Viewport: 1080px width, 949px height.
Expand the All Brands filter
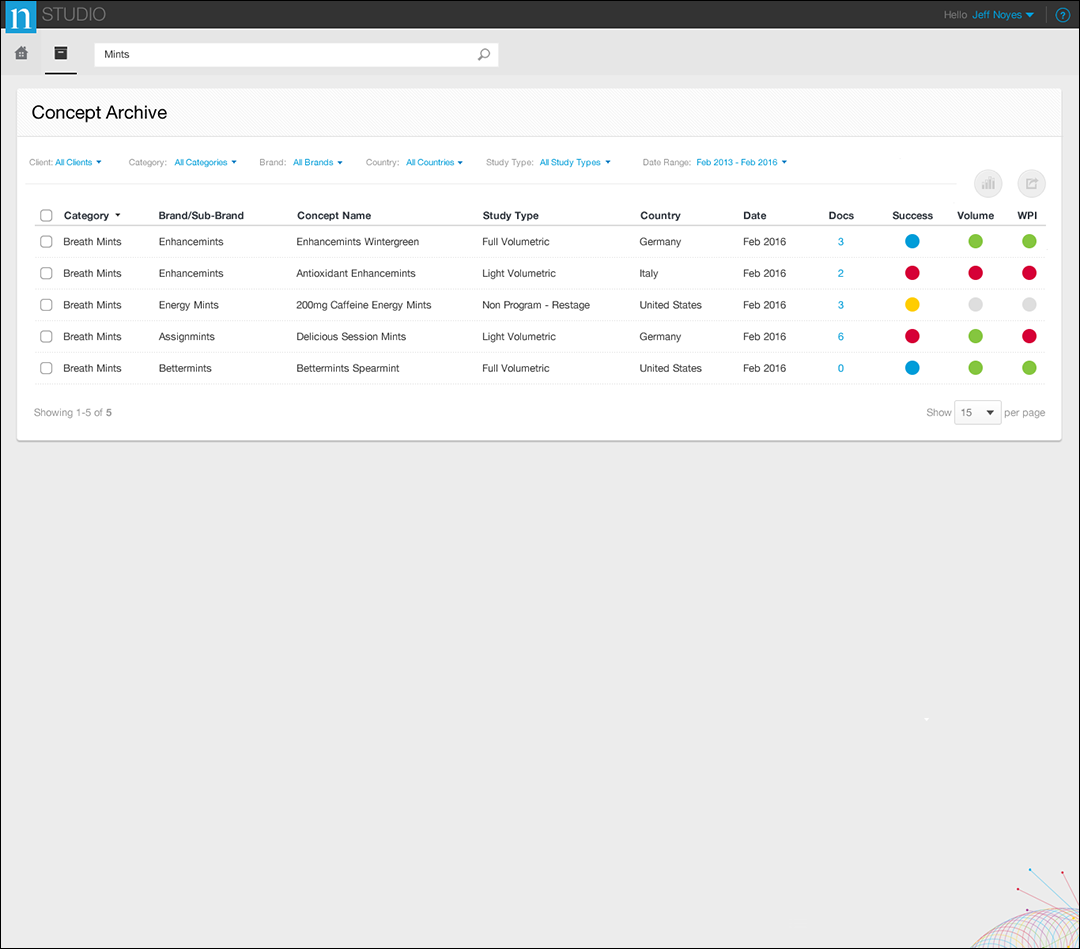point(318,163)
